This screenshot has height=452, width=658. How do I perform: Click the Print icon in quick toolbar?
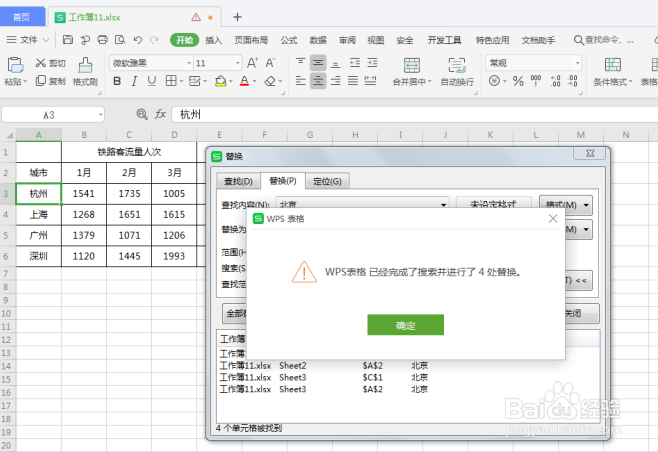coord(102,40)
